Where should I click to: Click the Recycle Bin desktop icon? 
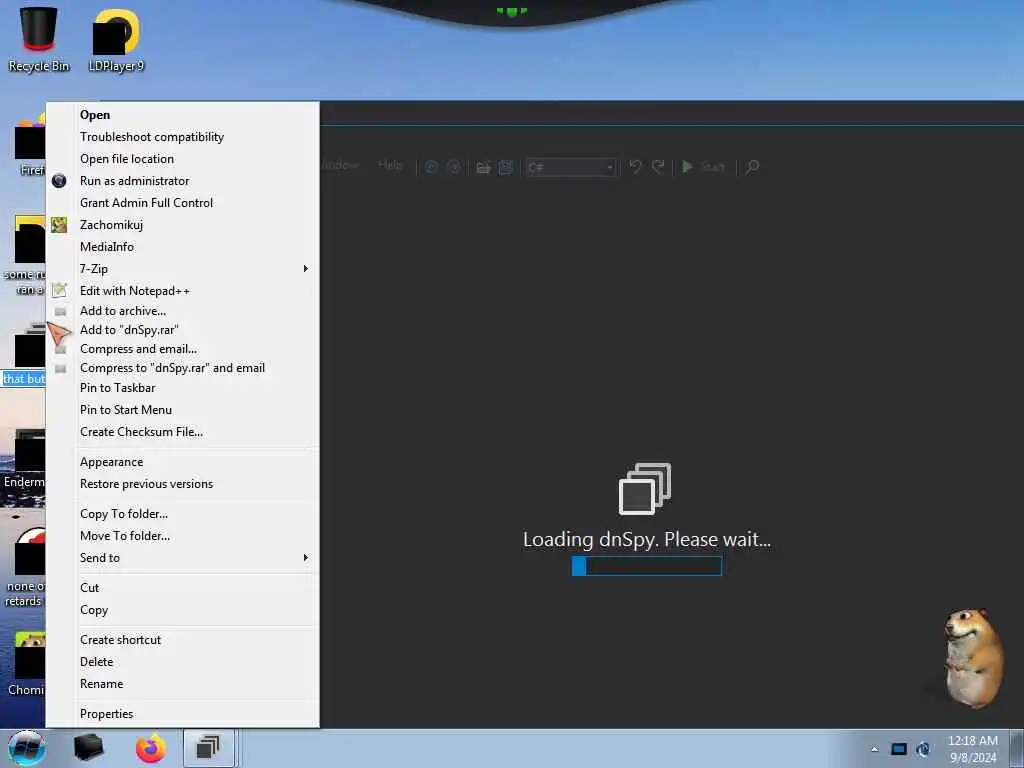point(39,39)
